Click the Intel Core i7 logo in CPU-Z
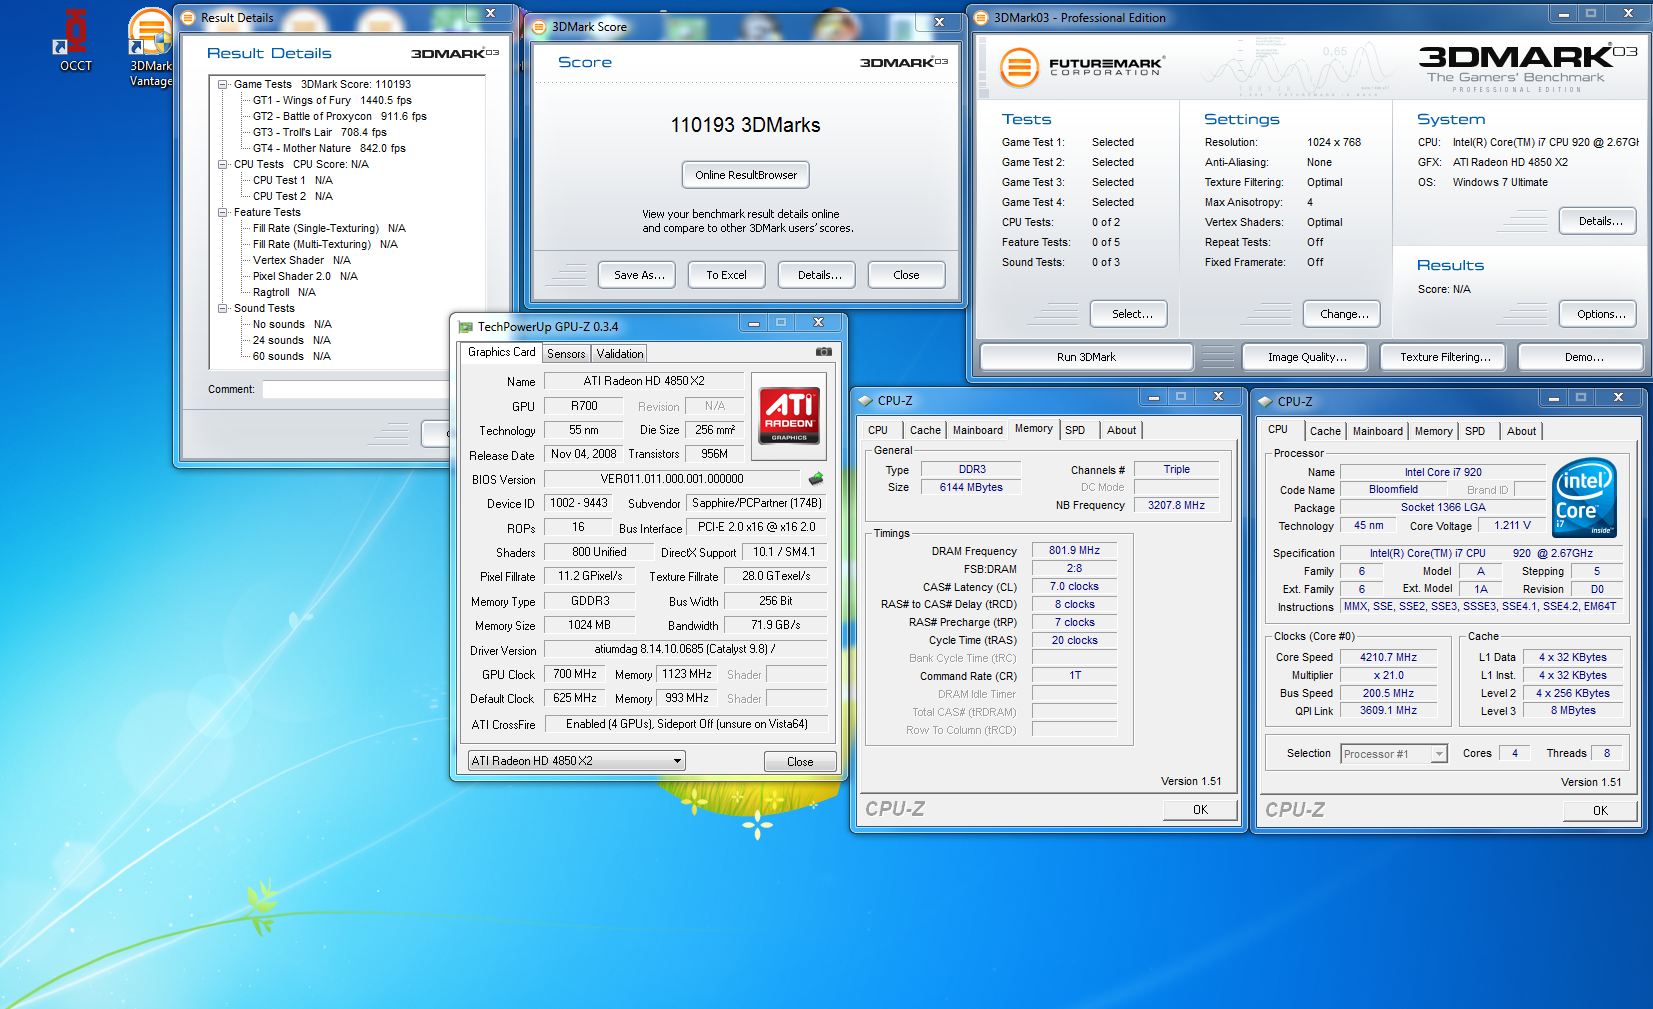The width and height of the screenshot is (1653, 1009). pos(1583,496)
